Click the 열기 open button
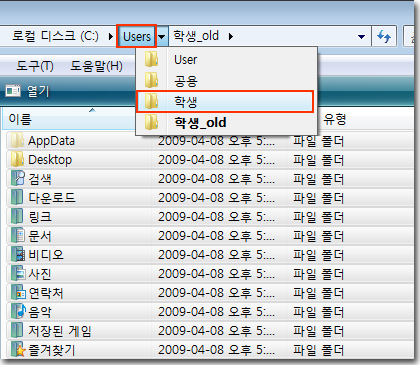The width and height of the screenshot is (420, 365). (x=27, y=91)
